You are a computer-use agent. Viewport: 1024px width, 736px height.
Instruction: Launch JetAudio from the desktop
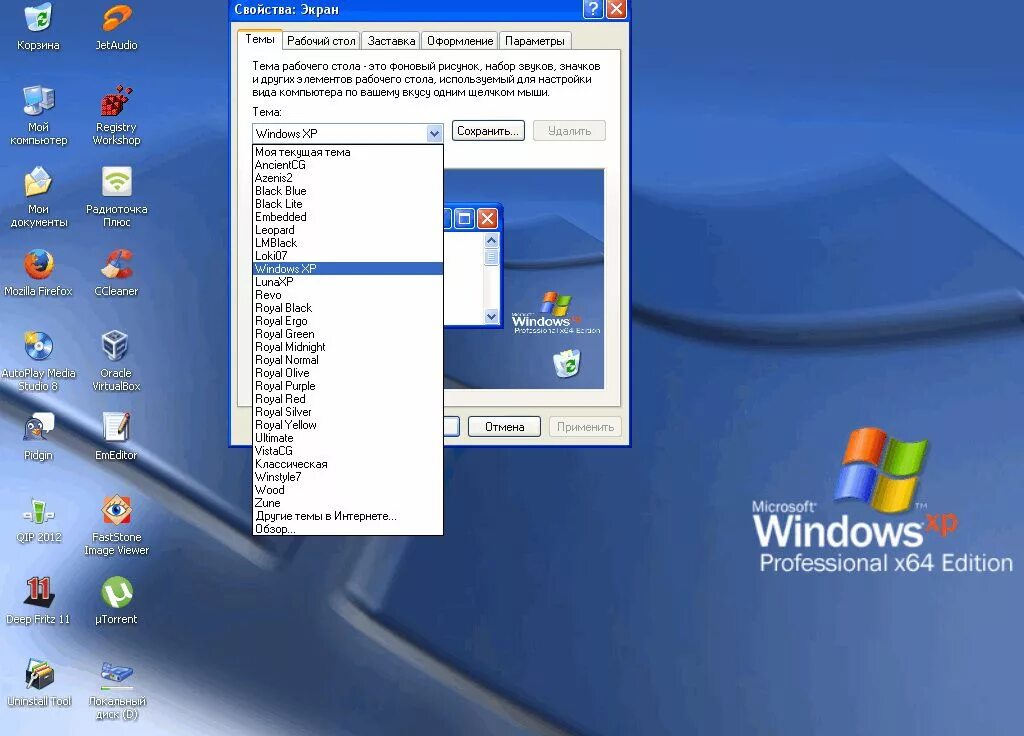click(x=116, y=26)
